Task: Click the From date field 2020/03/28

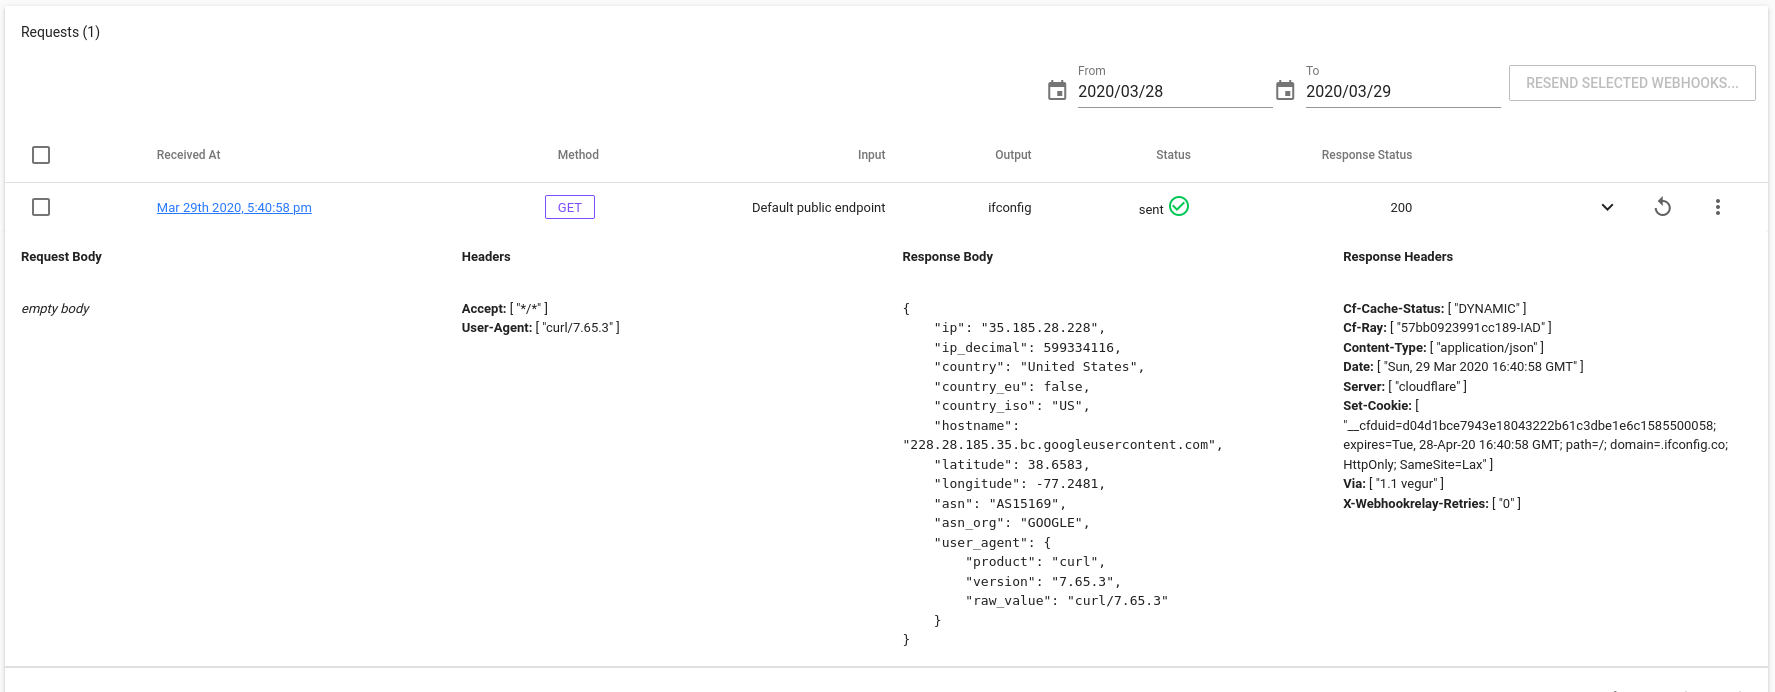Action: 1173,91
